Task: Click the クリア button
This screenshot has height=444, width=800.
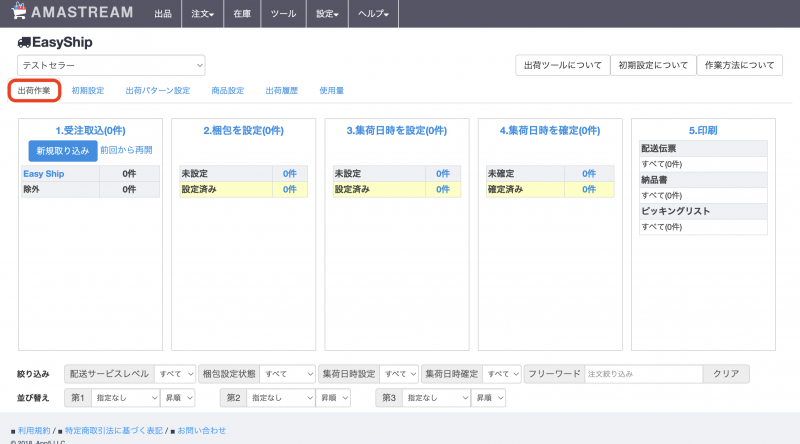Action: click(x=726, y=374)
